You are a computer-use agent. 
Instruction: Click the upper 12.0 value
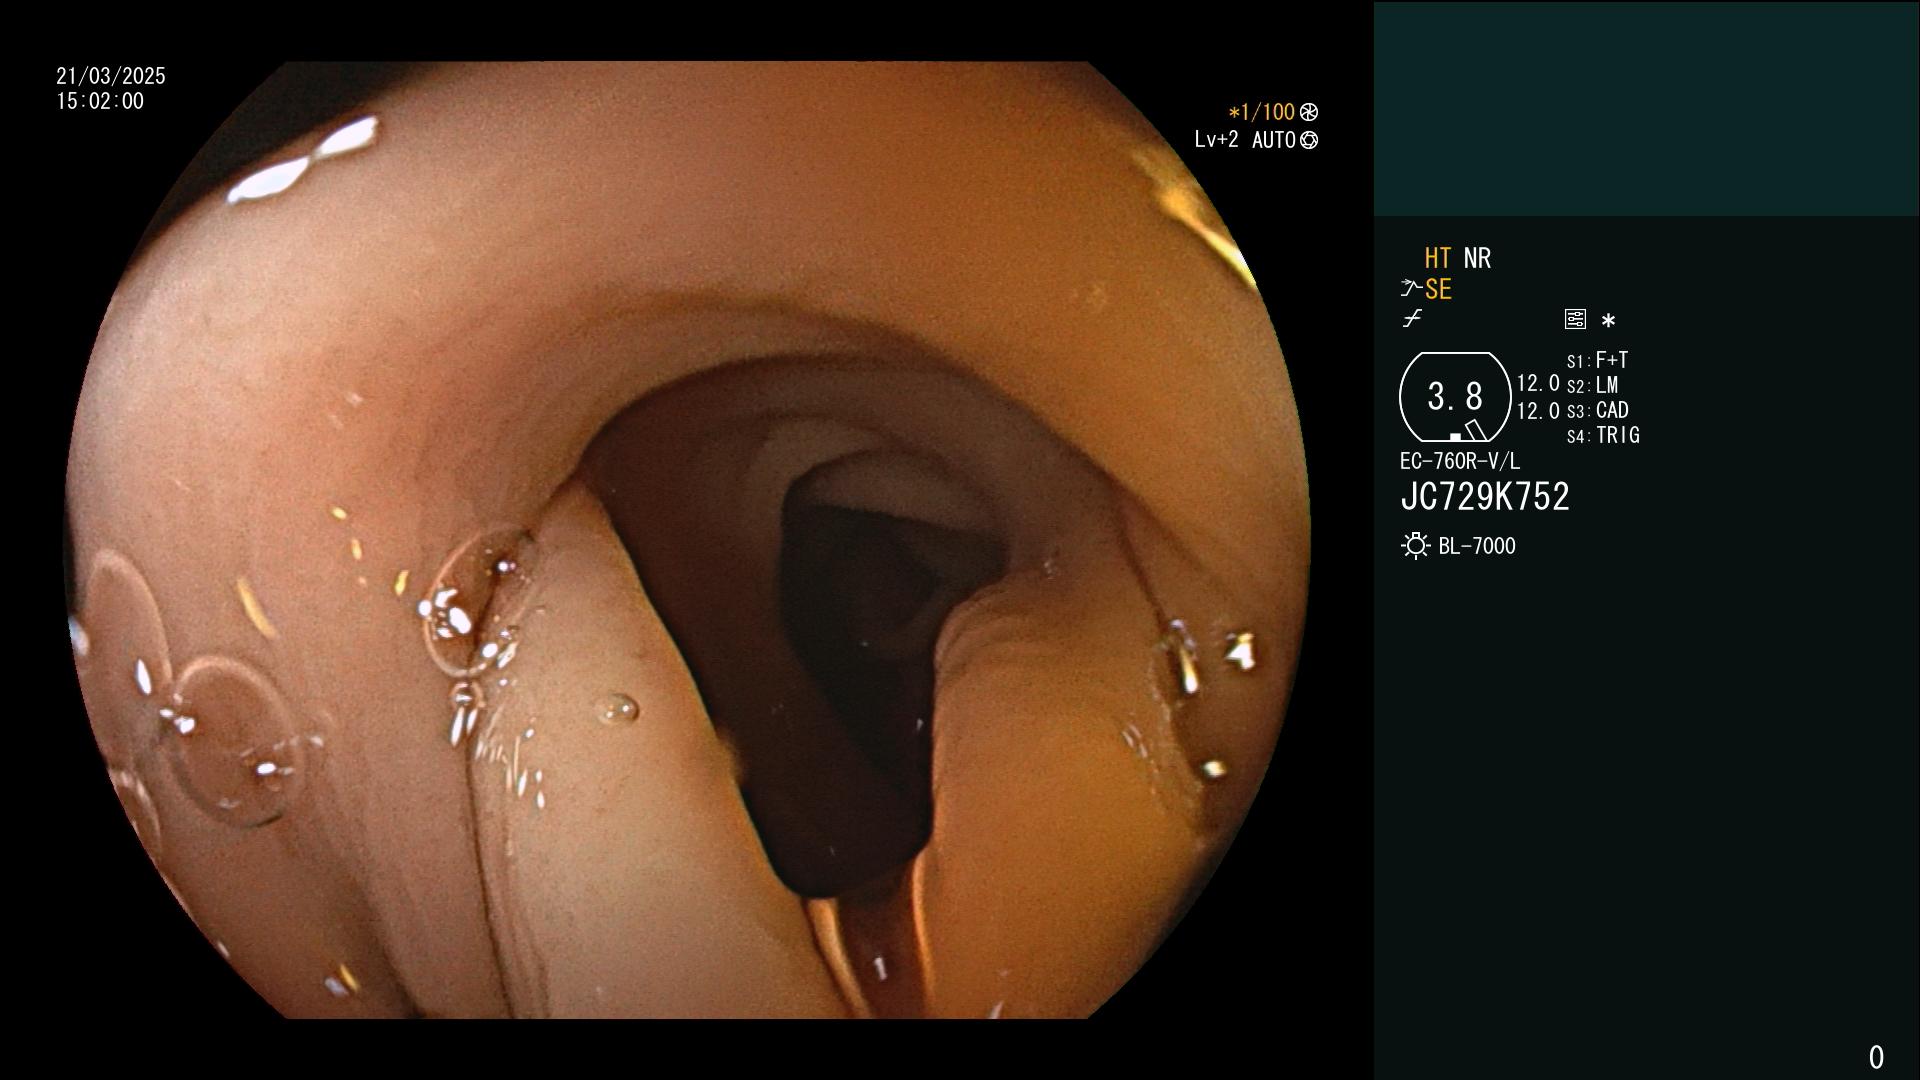(x=1538, y=384)
